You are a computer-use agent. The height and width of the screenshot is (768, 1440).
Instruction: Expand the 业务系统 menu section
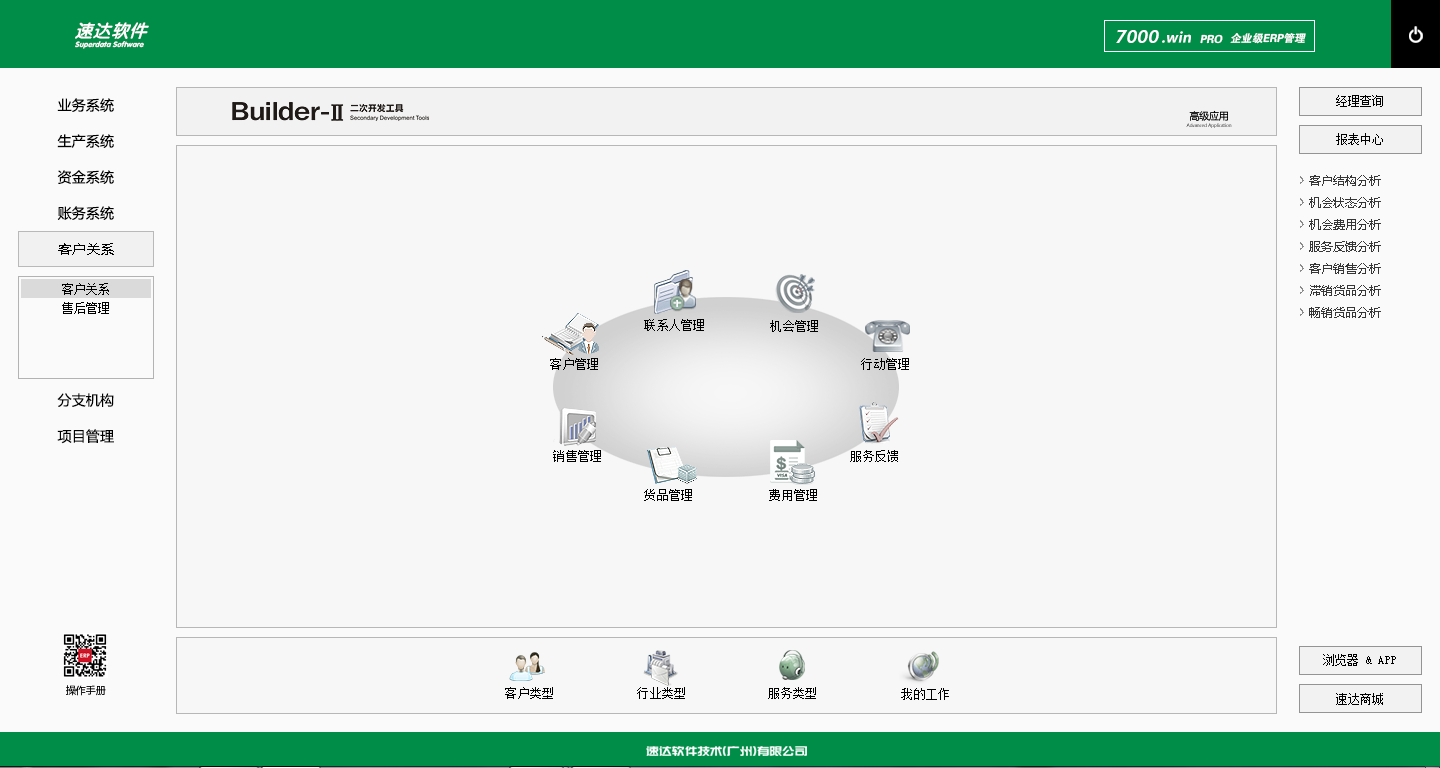86,105
